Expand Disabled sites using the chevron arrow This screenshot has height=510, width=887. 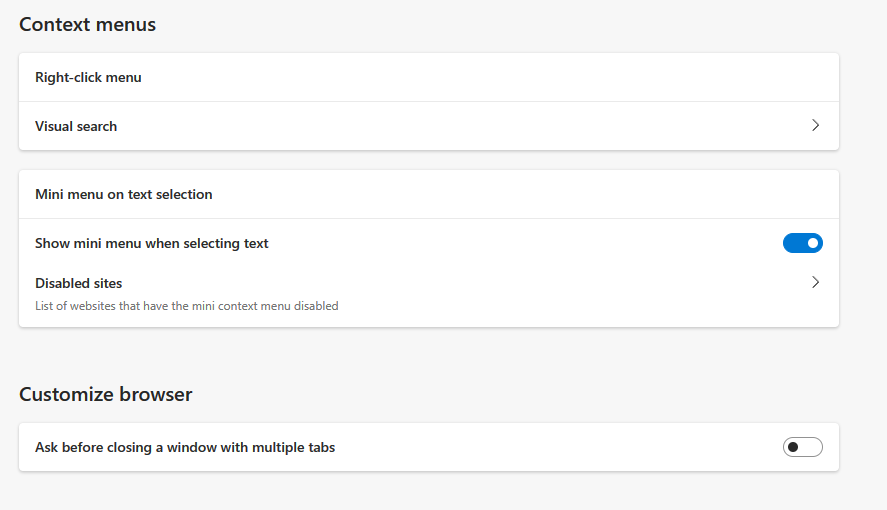[x=815, y=283]
